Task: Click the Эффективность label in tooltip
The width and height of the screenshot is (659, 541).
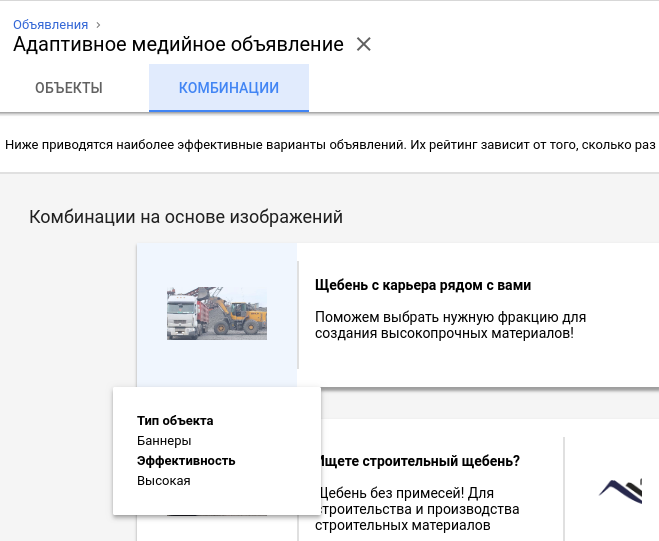Action: coord(186,461)
